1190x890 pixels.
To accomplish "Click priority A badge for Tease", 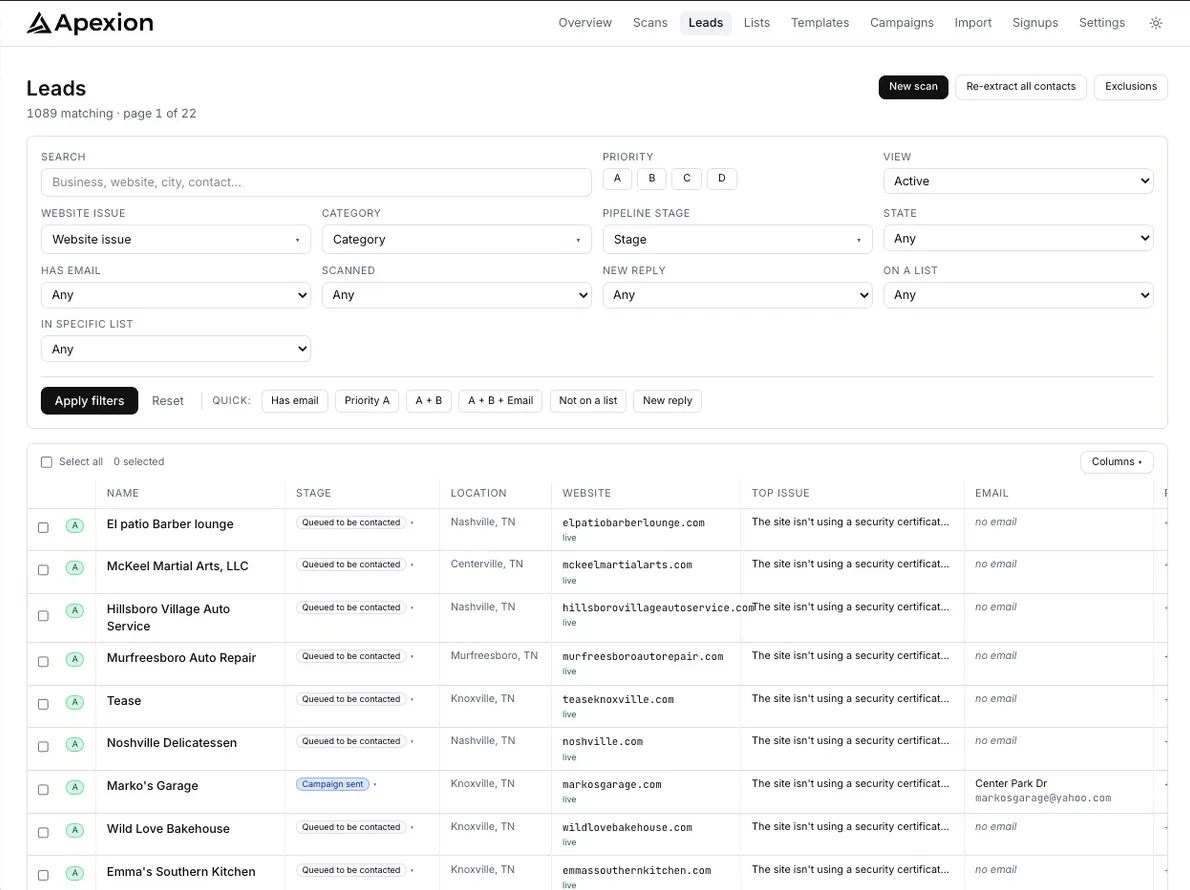I will tap(74, 703).
